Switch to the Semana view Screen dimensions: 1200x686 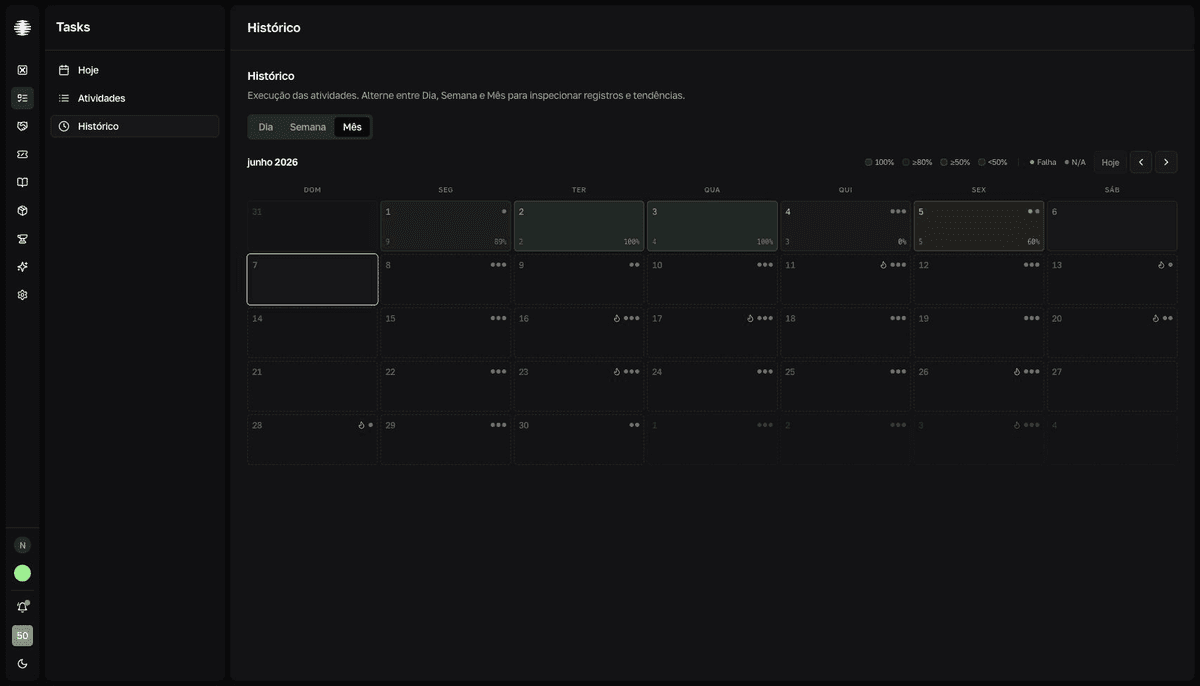click(x=308, y=127)
